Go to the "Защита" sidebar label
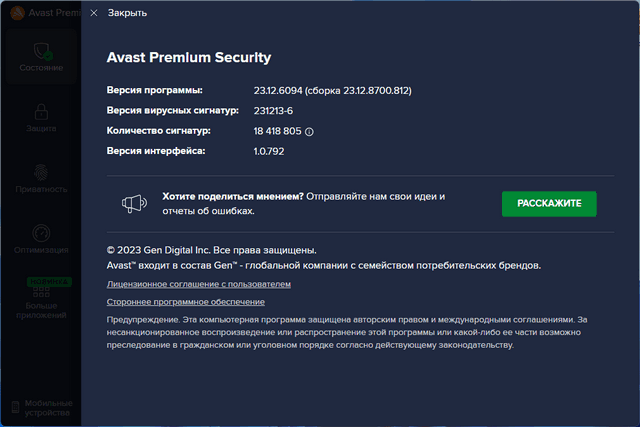 click(42, 128)
